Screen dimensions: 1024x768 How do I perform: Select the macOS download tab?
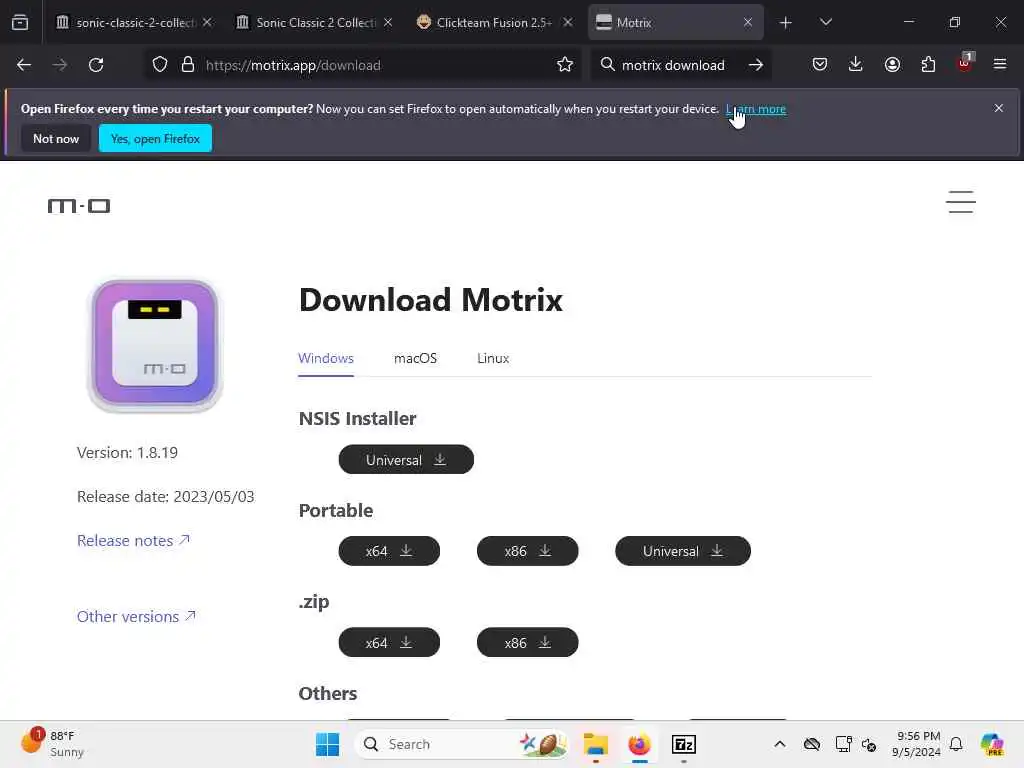pos(415,358)
